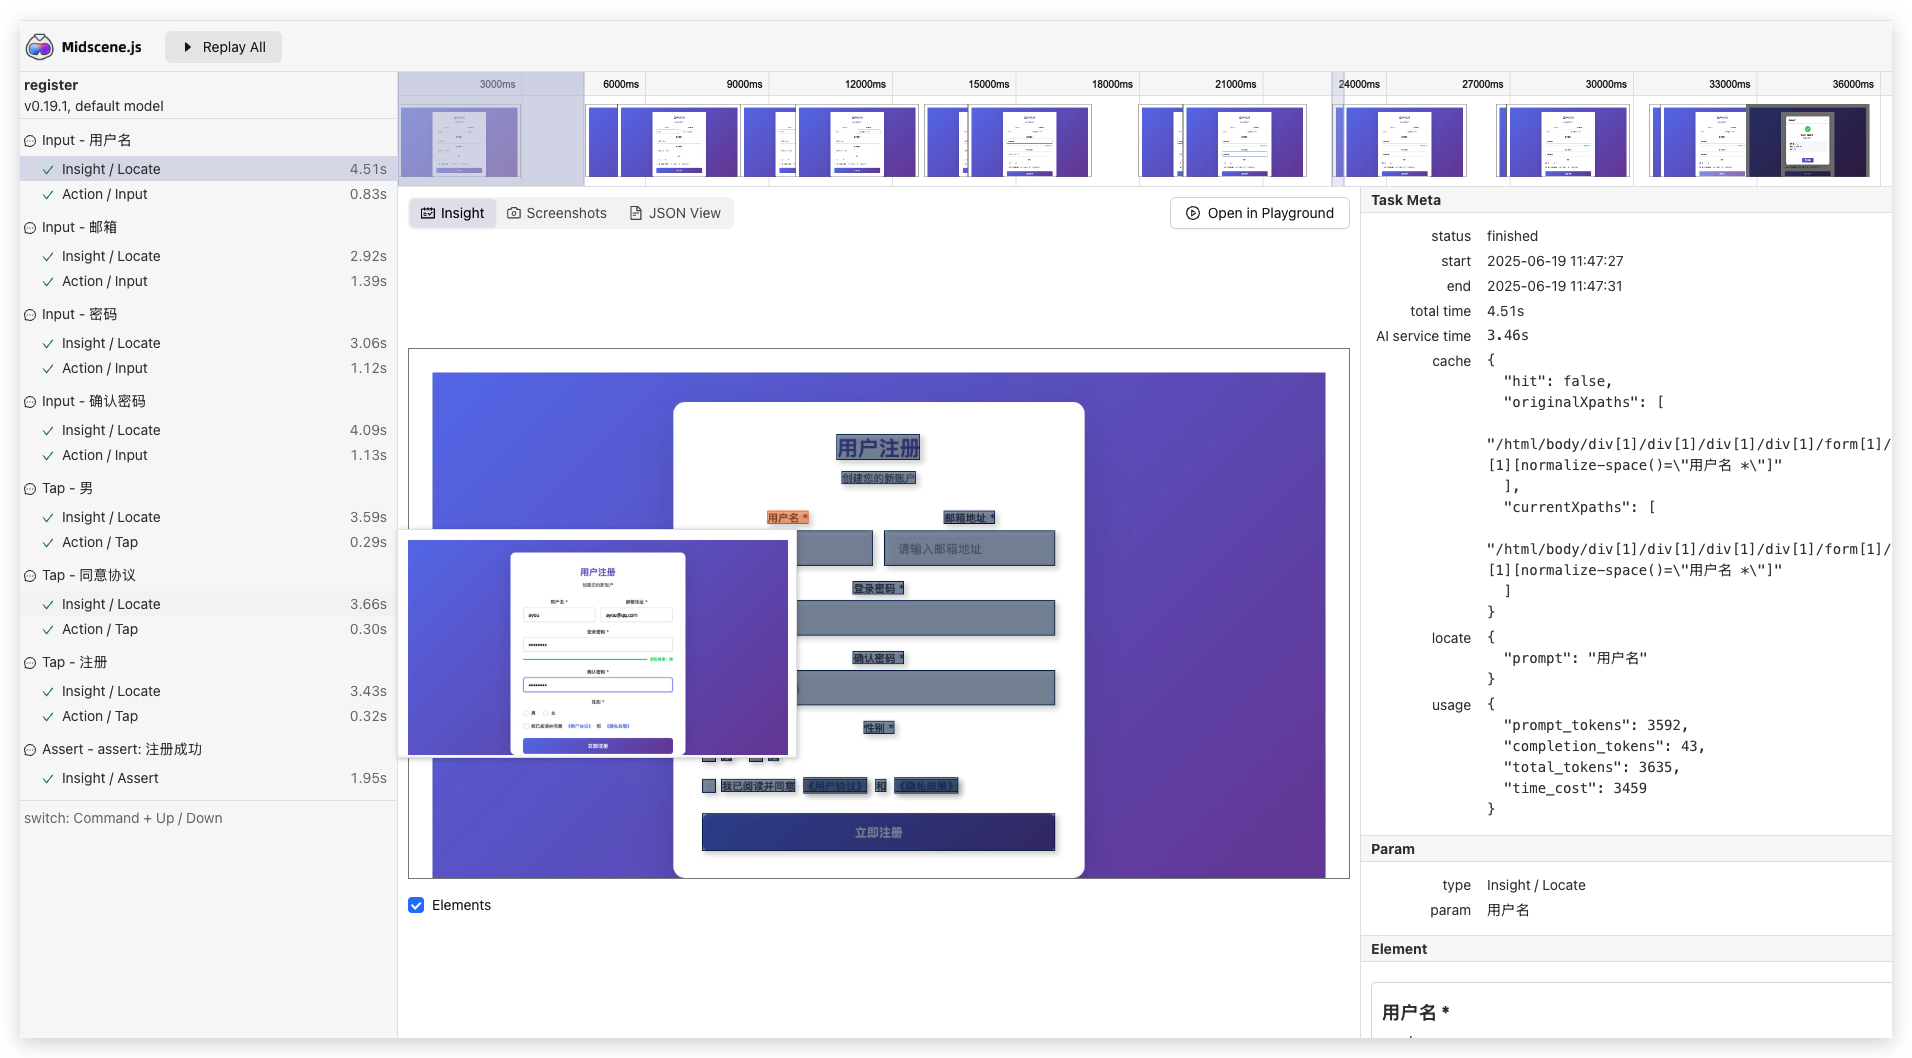Select Insight / Locate task taking 2.92s
This screenshot has width=1912, height=1058.
point(208,256)
